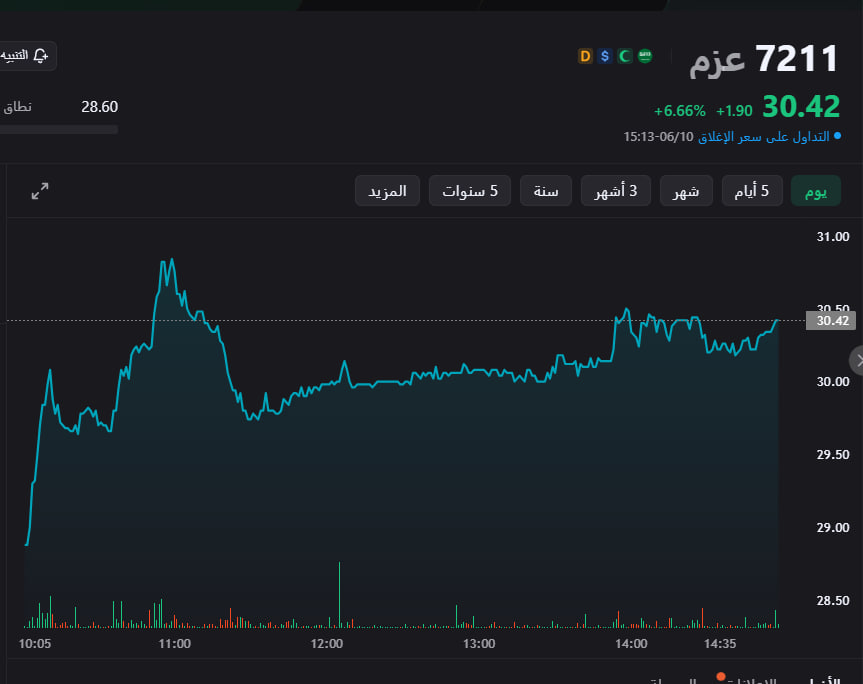Click the 14:00 time axis label
This screenshot has width=863, height=684.
pos(631,644)
